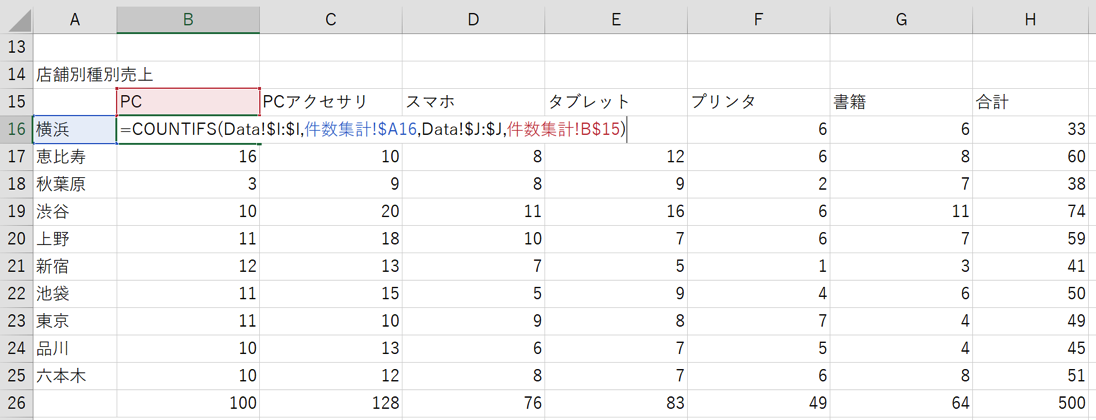Click the 新宿 store cell
This screenshot has height=420, width=1096.
coord(75,267)
